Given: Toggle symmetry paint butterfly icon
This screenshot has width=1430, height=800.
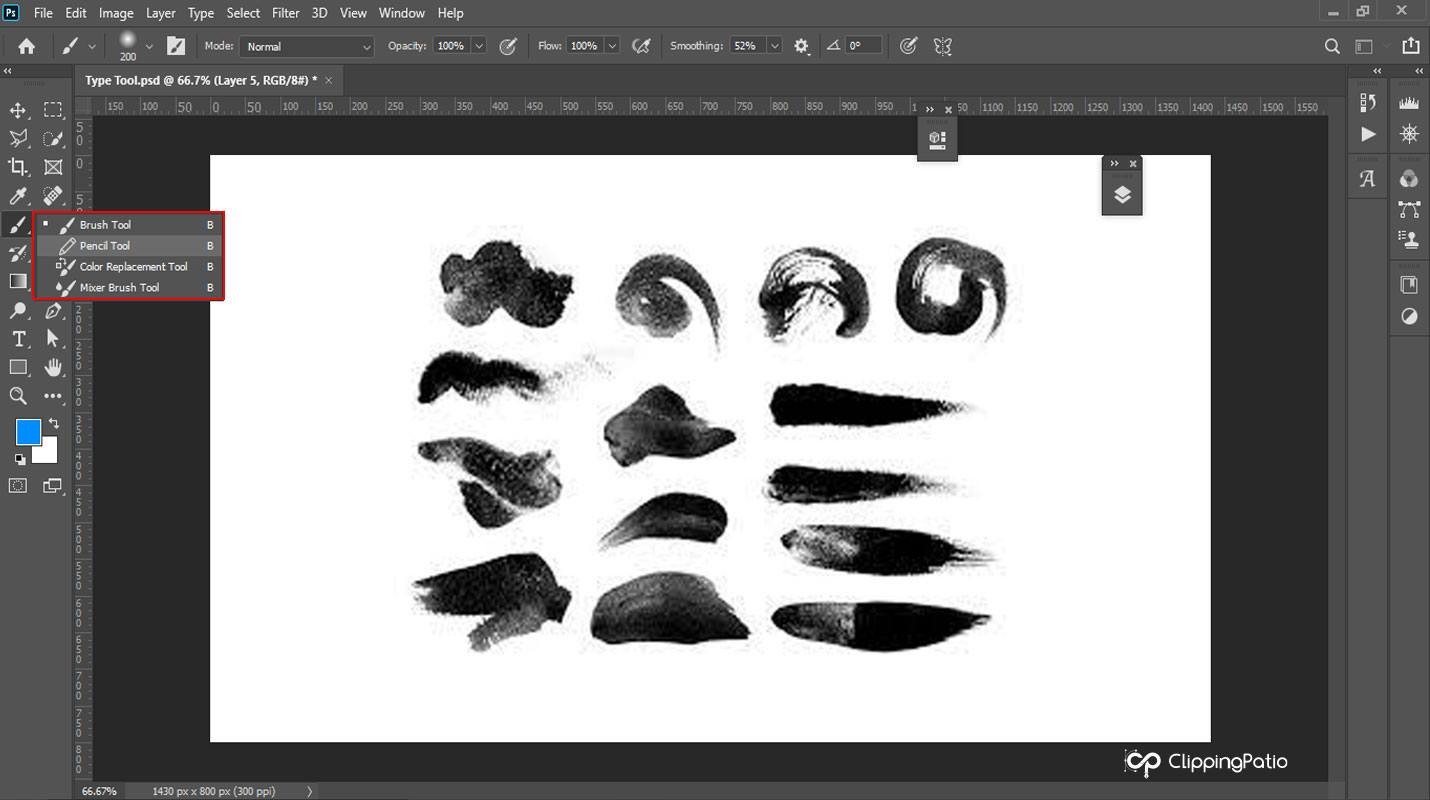Looking at the screenshot, I should [941, 46].
